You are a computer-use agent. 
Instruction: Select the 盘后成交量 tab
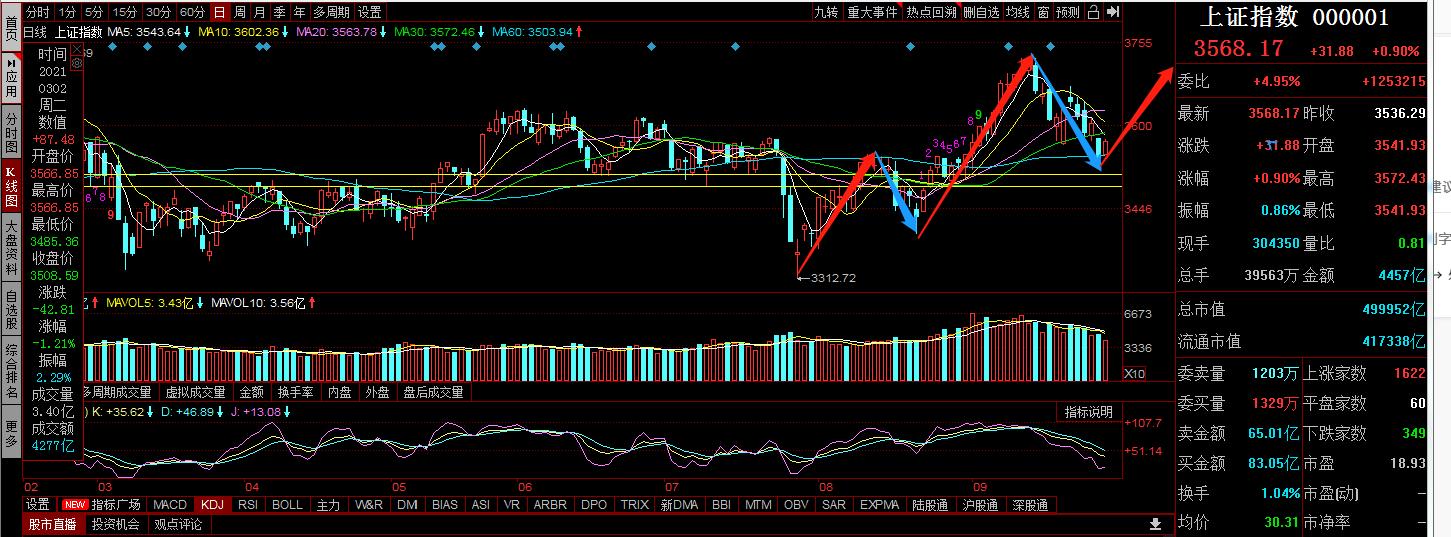point(433,392)
